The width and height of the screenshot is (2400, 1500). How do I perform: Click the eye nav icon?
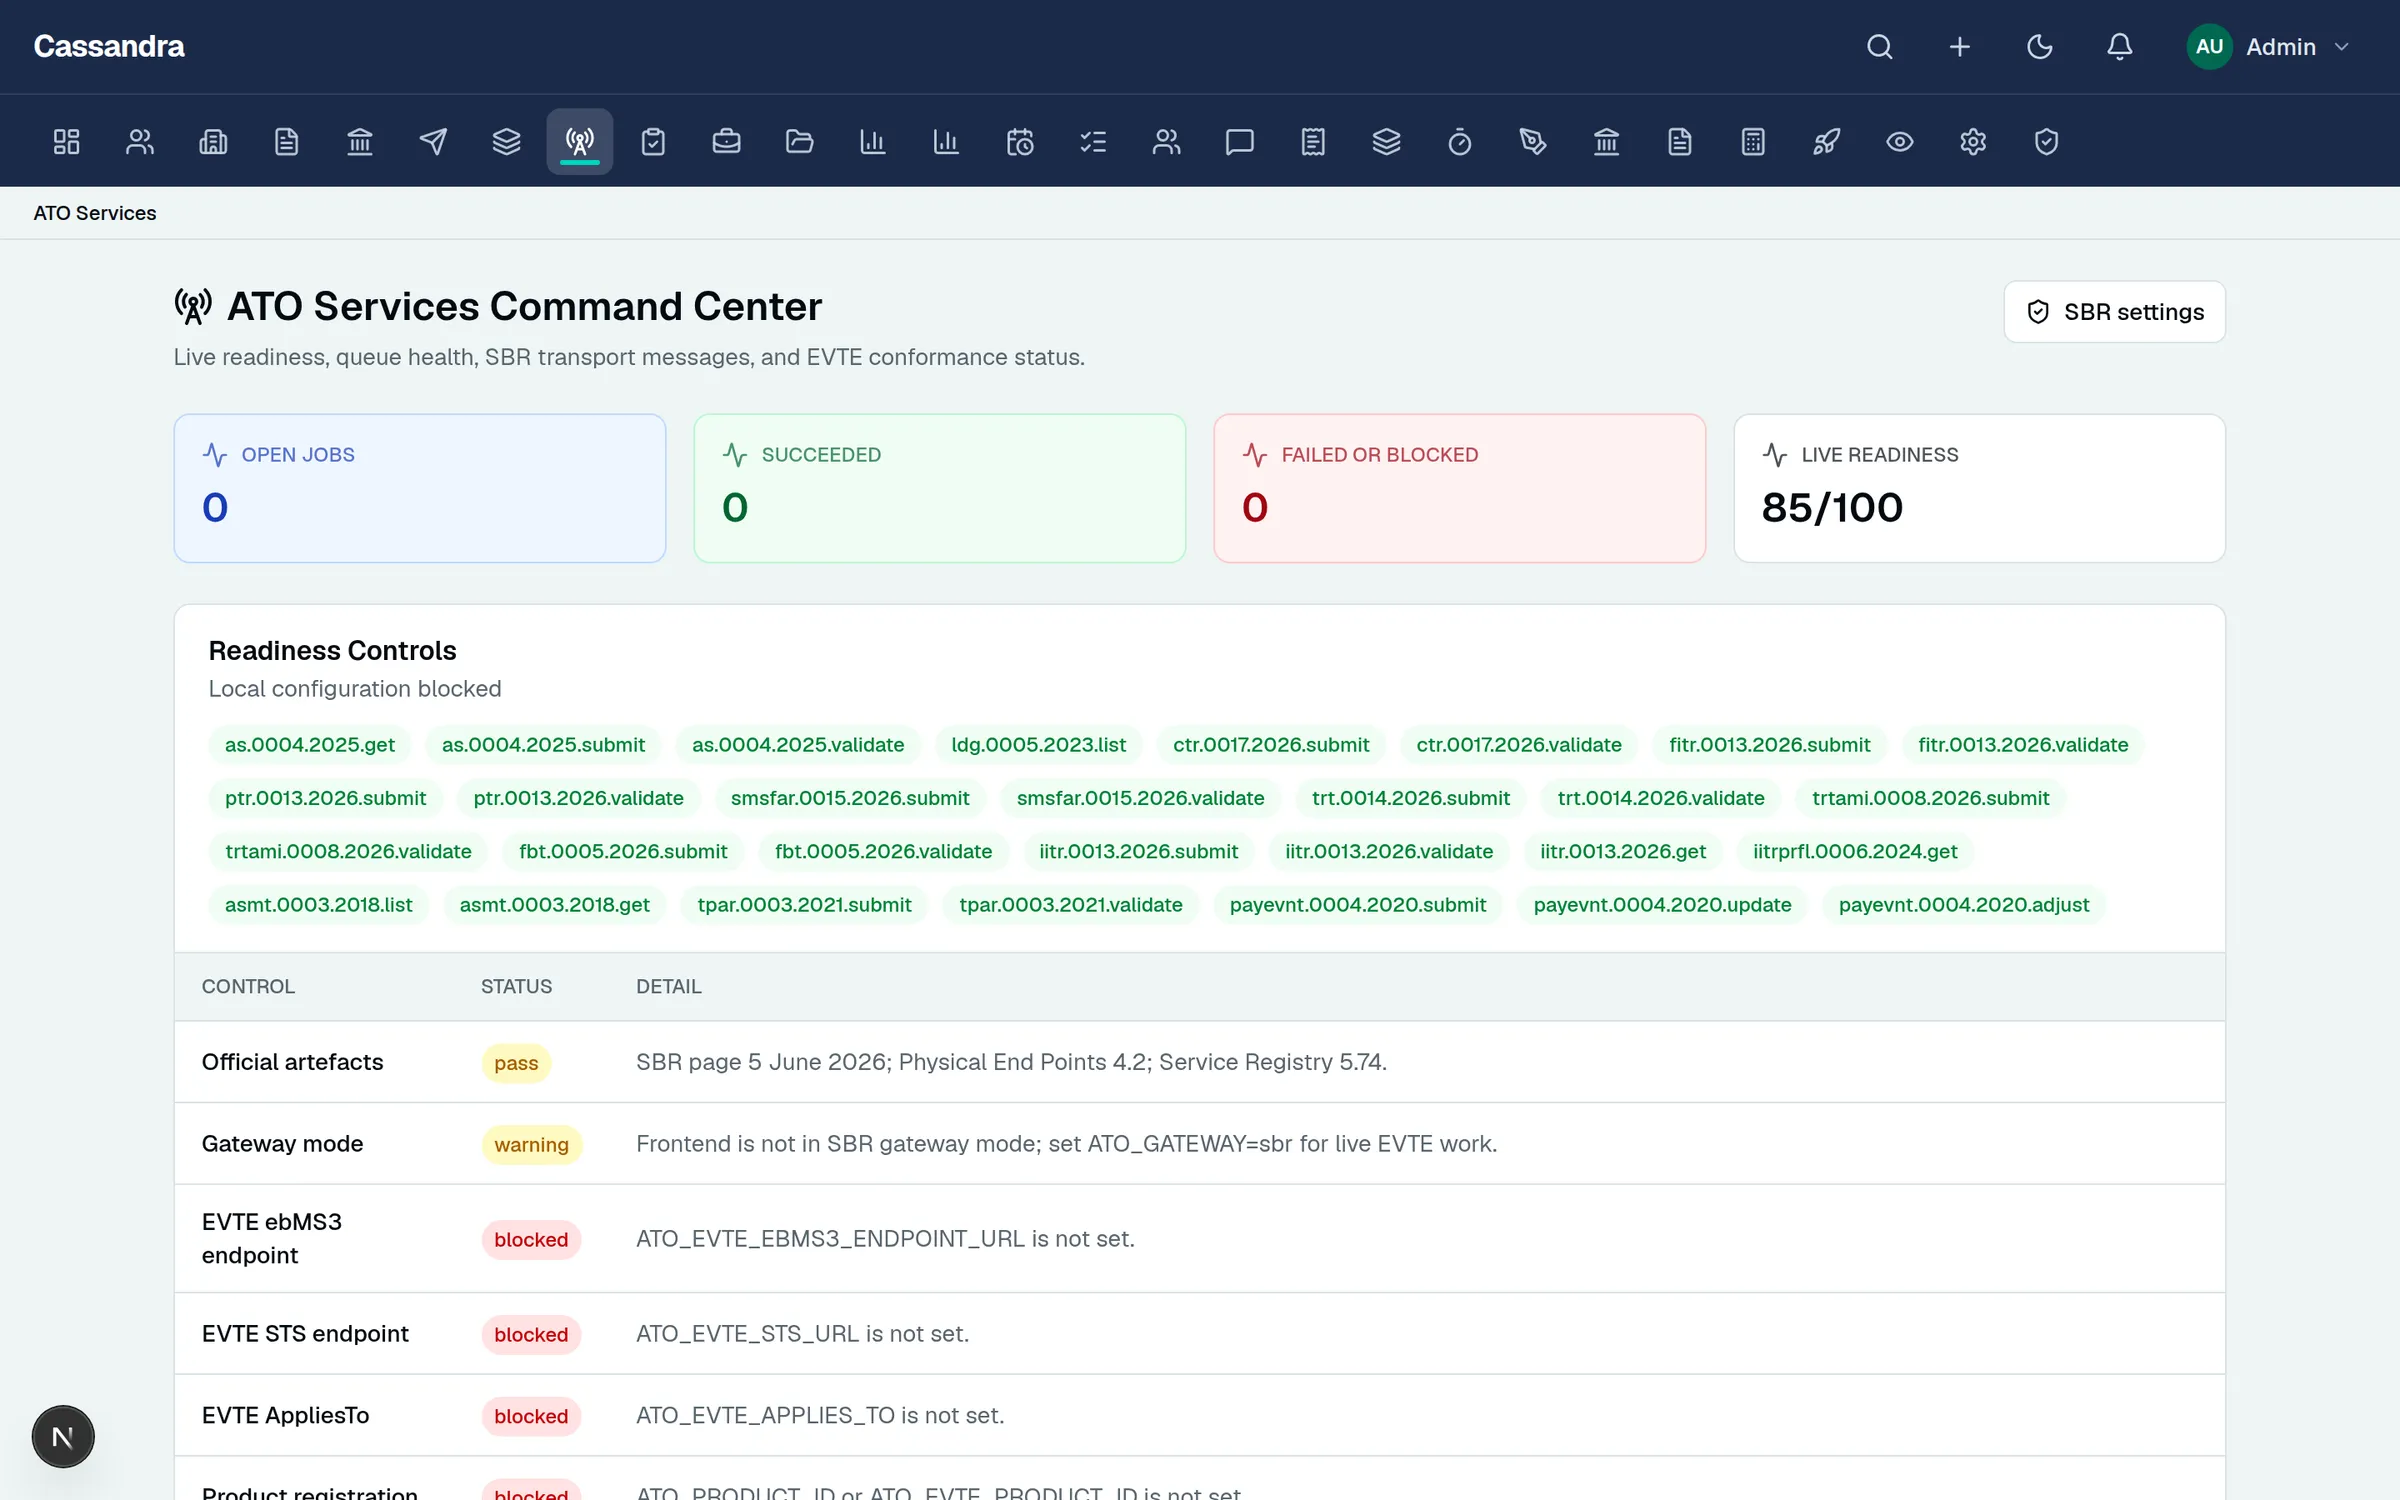point(1900,142)
